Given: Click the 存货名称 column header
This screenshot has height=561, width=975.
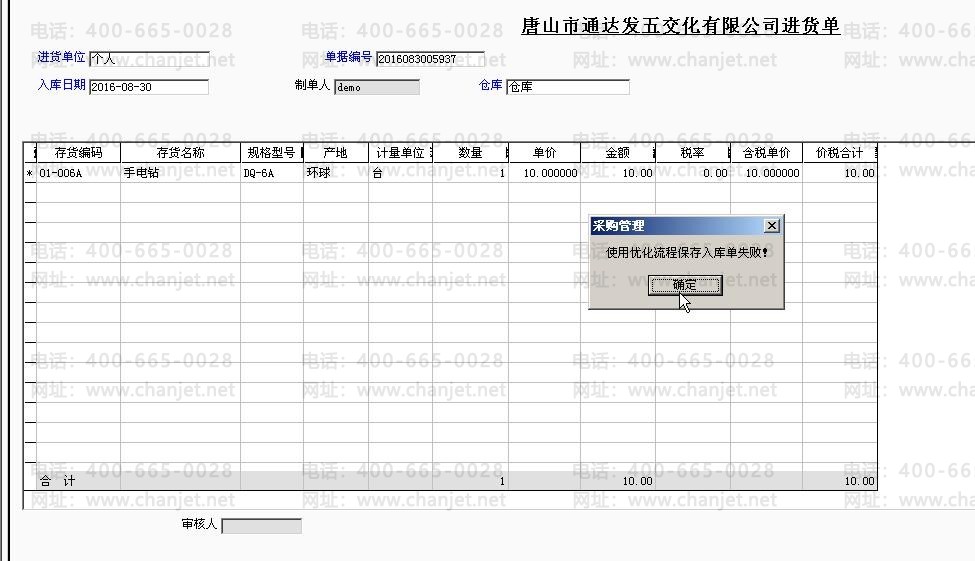Looking at the screenshot, I should [x=180, y=153].
